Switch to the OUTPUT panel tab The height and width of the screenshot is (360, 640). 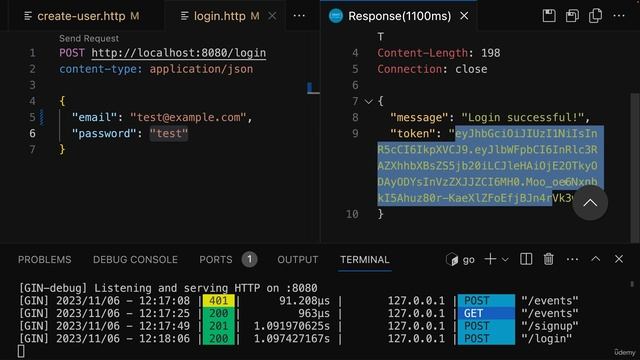(x=298, y=260)
